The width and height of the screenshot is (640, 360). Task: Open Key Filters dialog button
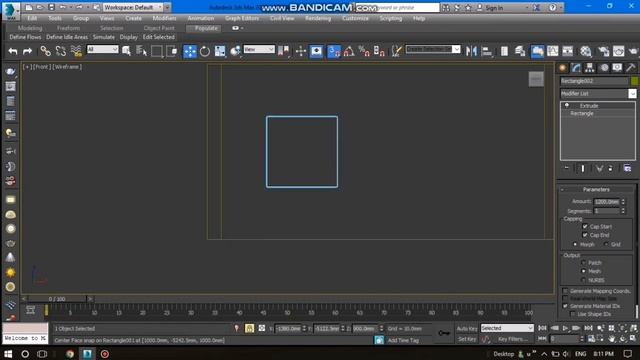512,339
